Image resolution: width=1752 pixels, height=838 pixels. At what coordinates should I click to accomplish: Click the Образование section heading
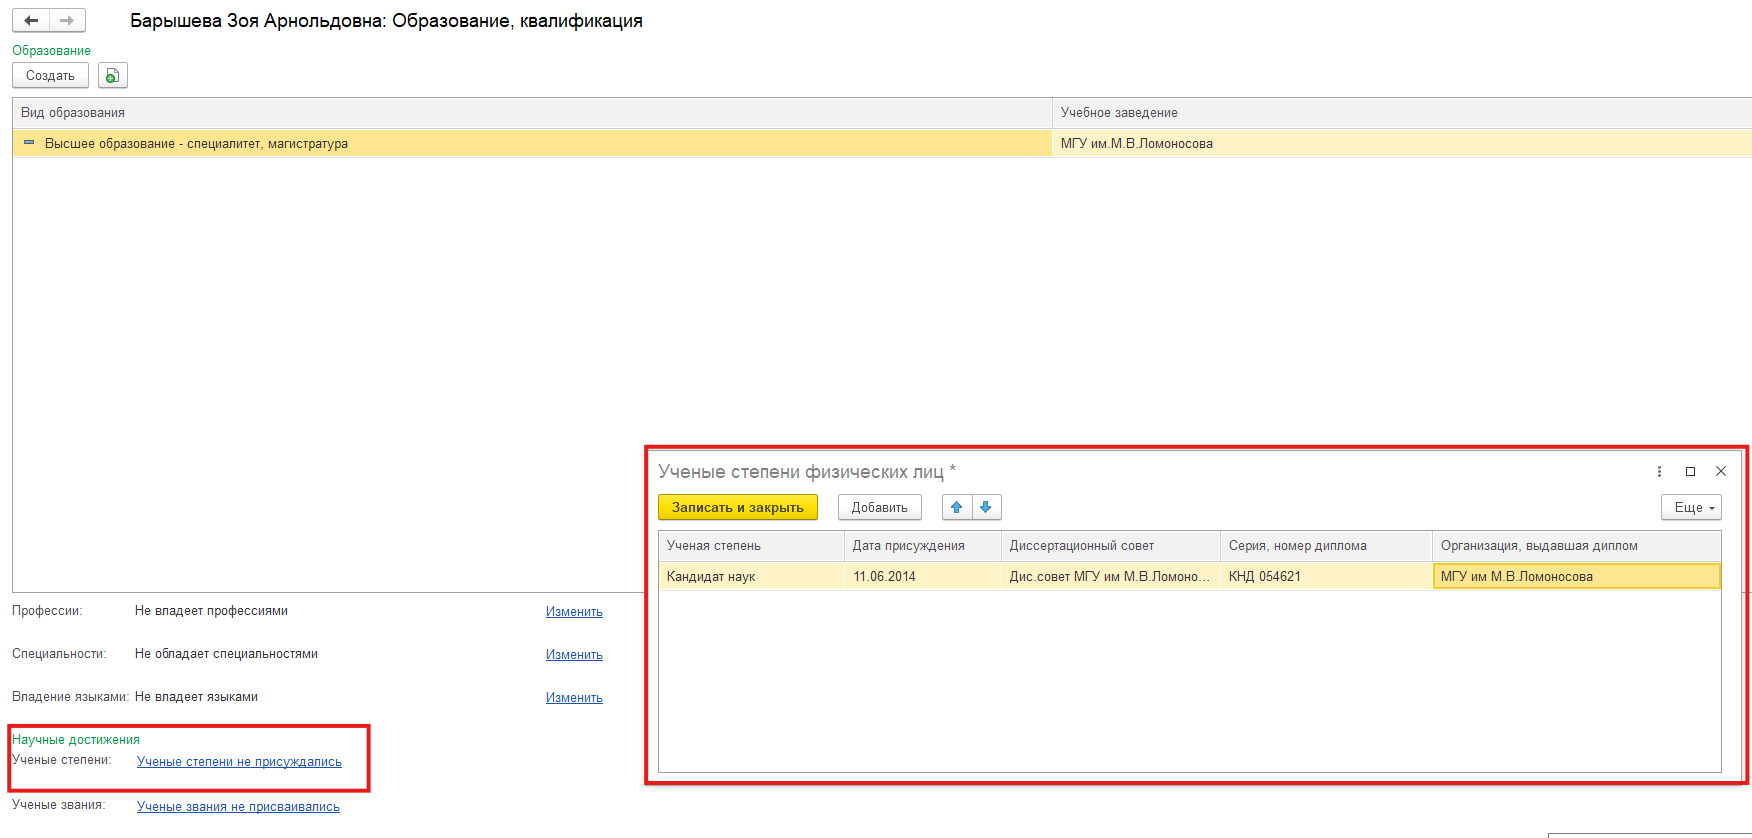[51, 51]
